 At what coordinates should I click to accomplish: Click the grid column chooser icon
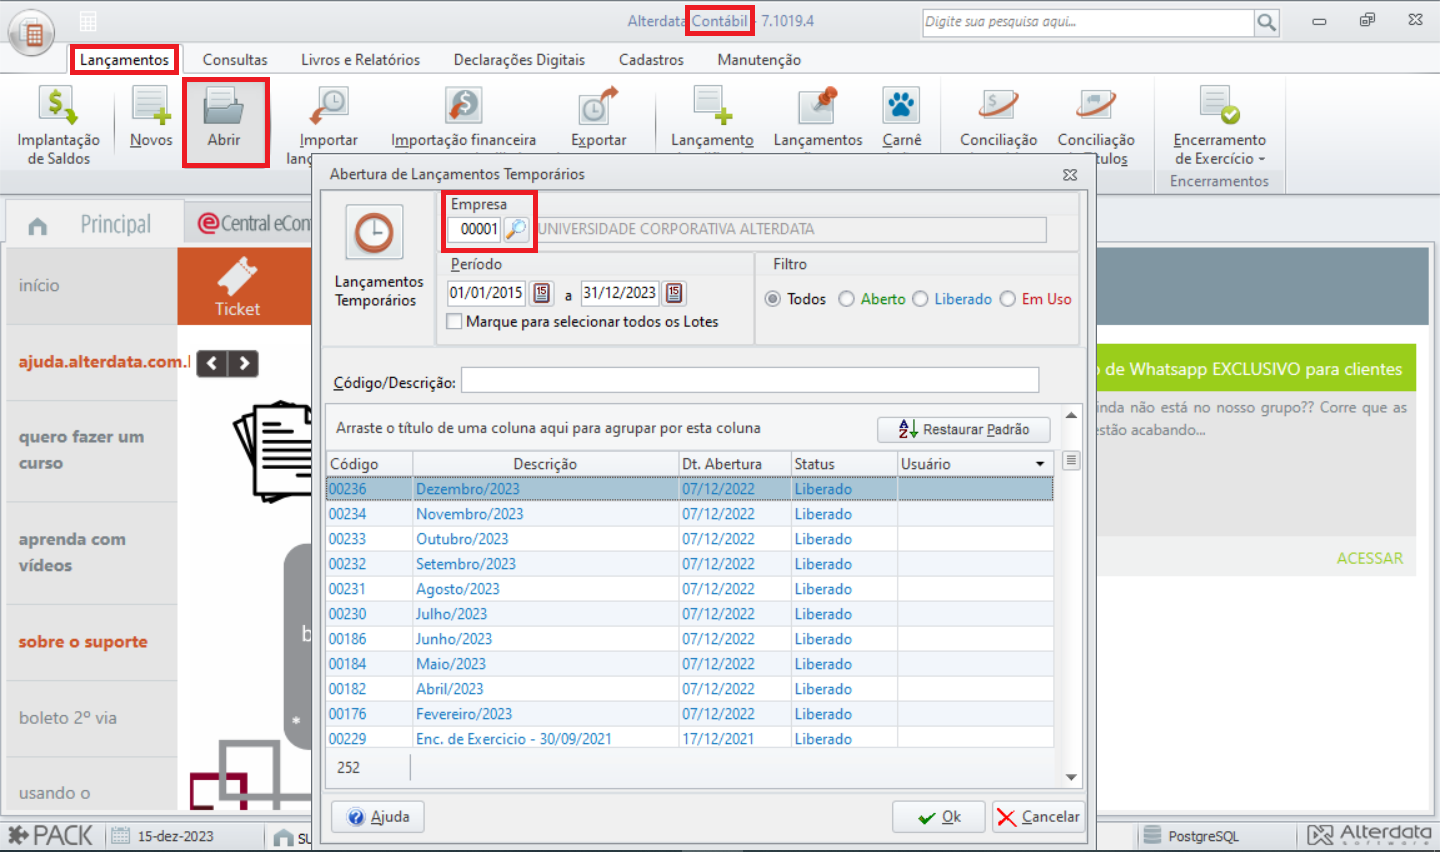[1071, 461]
